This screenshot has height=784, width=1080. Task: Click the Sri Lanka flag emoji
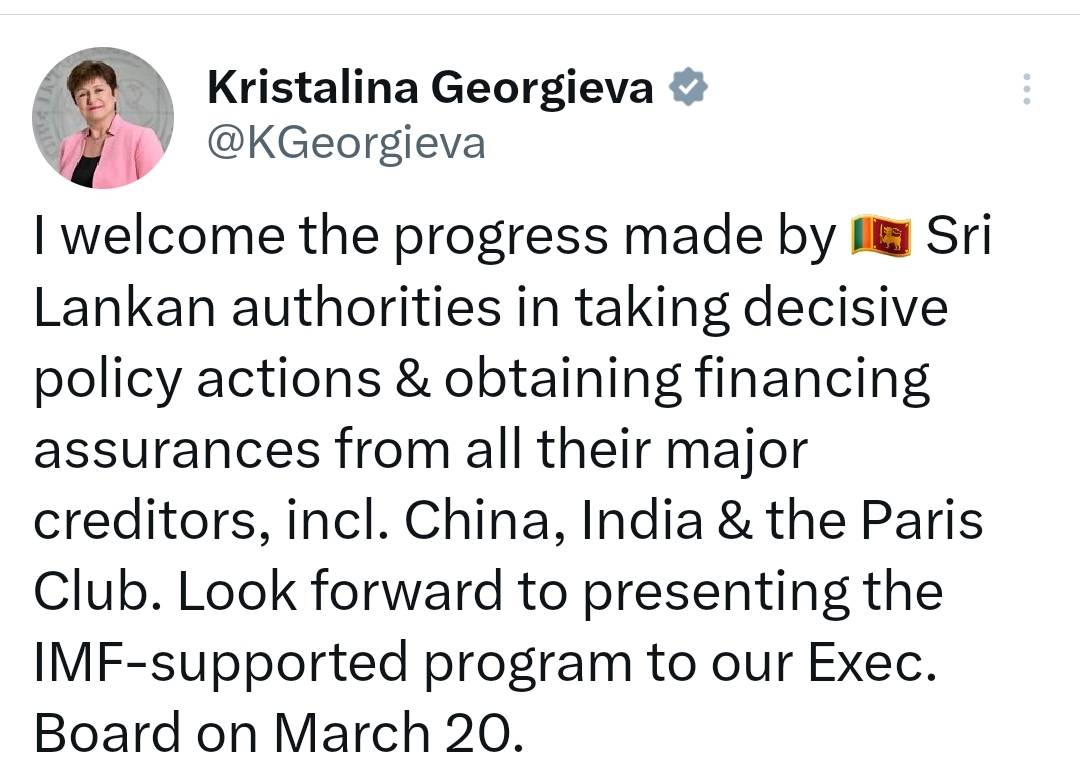(x=881, y=236)
